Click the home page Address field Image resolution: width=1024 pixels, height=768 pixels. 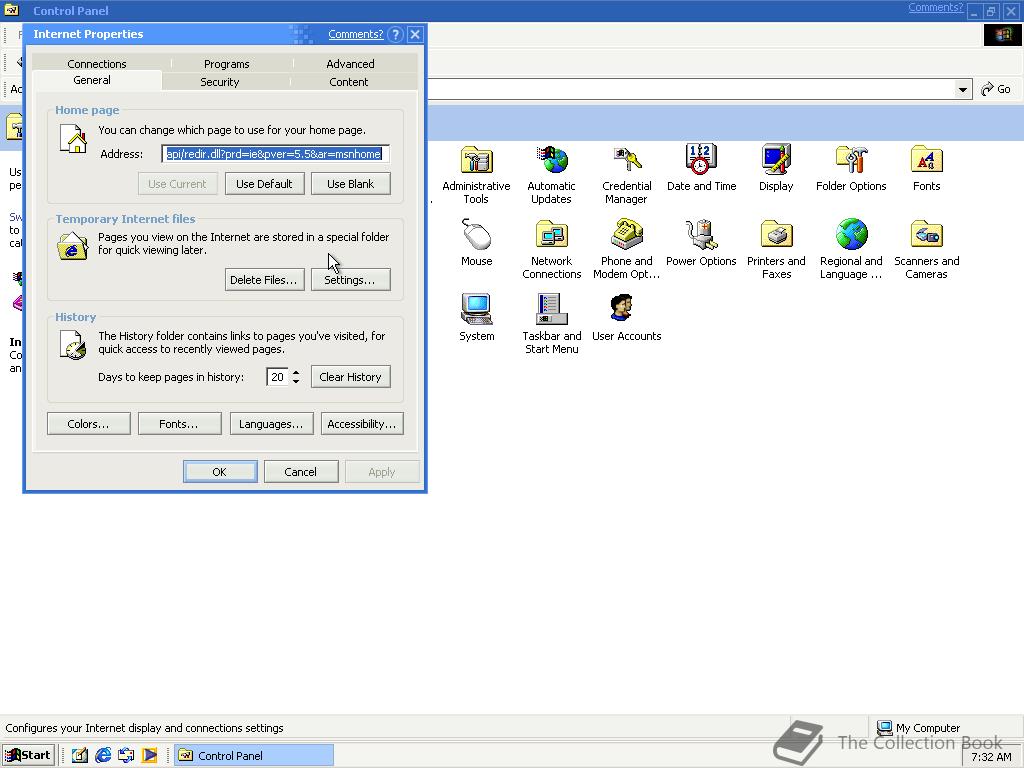click(275, 154)
